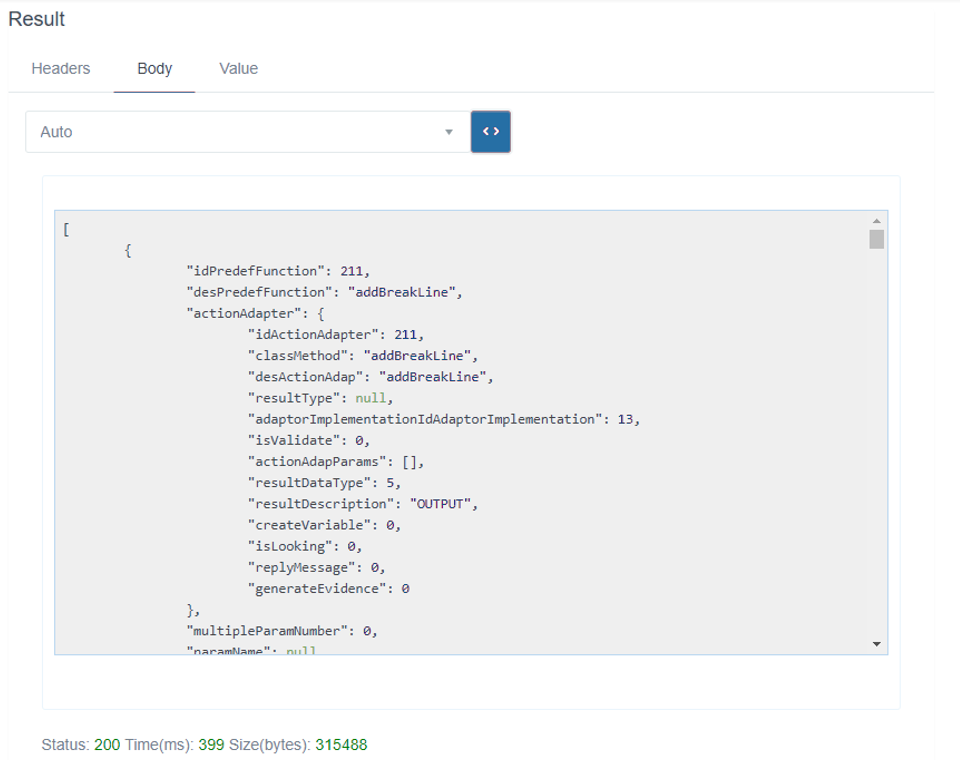Click the response time 399 value
This screenshot has height=760, width=960.
211,745
